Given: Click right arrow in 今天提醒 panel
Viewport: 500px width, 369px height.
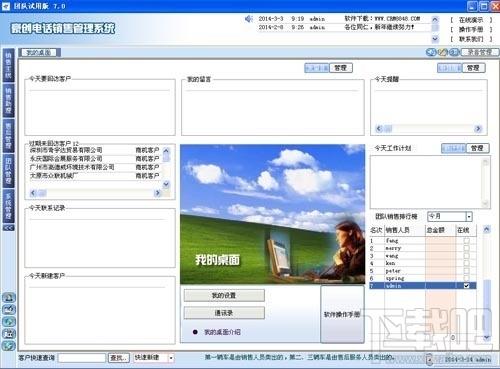Looking at the screenshot, I should 478,128.
